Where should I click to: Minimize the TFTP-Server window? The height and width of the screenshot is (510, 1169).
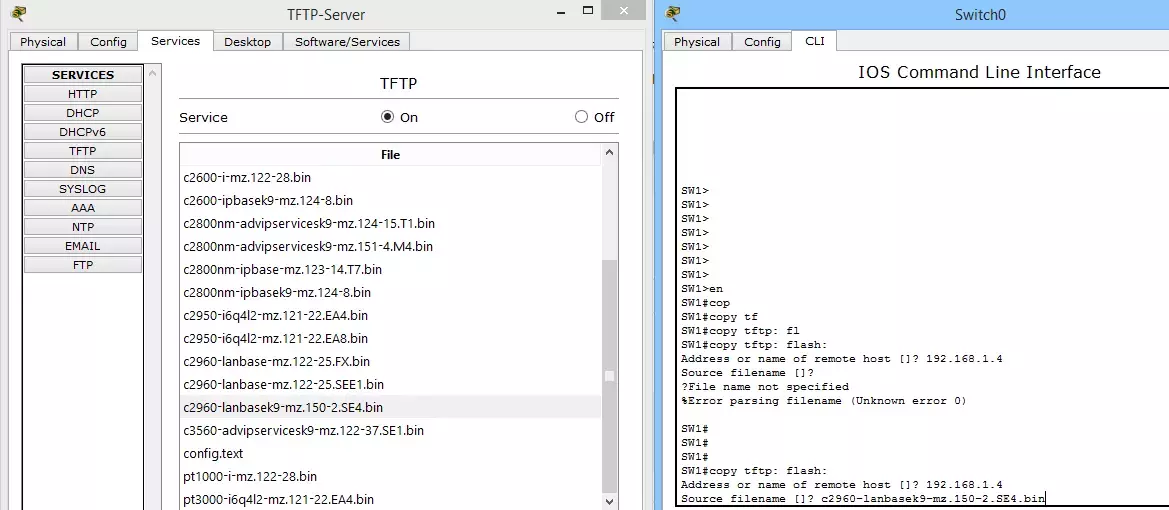[x=561, y=13]
